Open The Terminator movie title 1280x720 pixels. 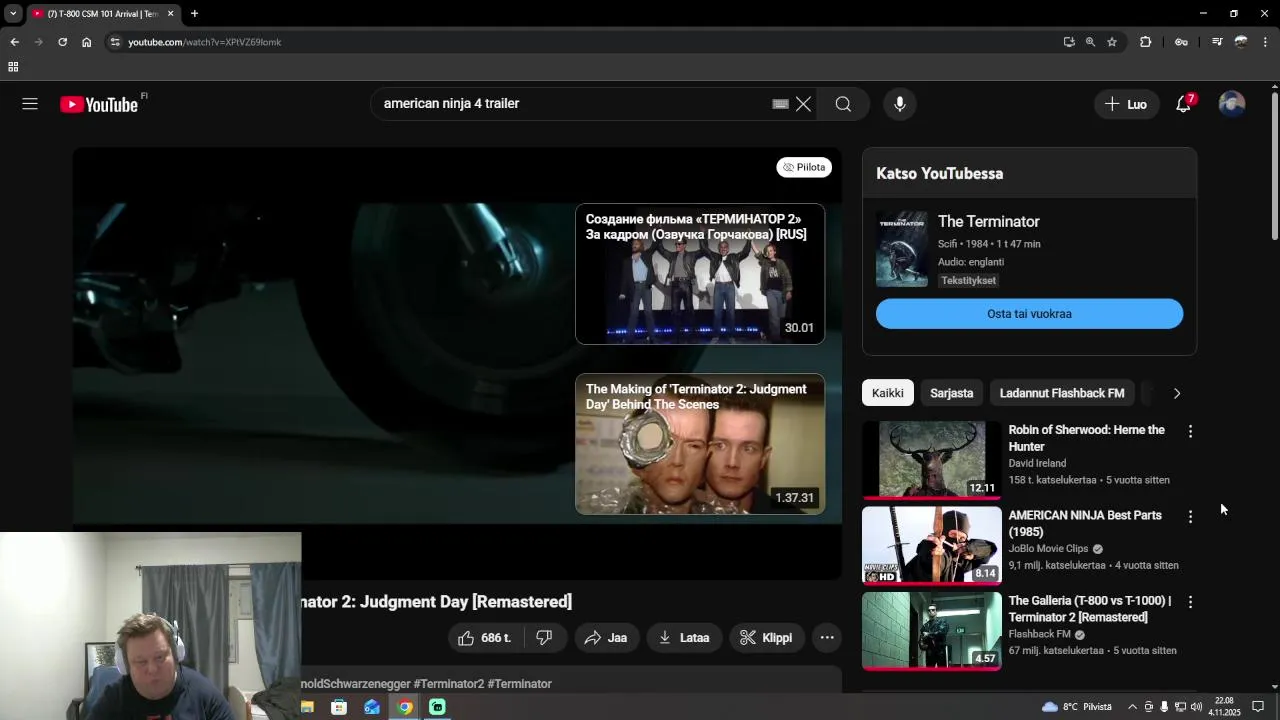tap(989, 222)
